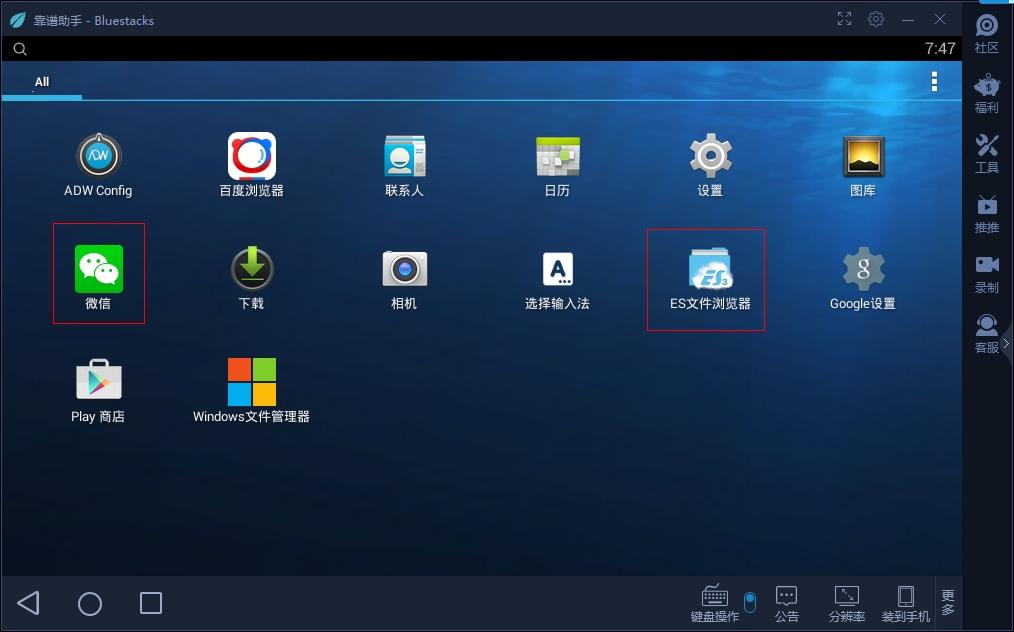
Task: Open 选择输入法 input method chooser
Action: 557,279
